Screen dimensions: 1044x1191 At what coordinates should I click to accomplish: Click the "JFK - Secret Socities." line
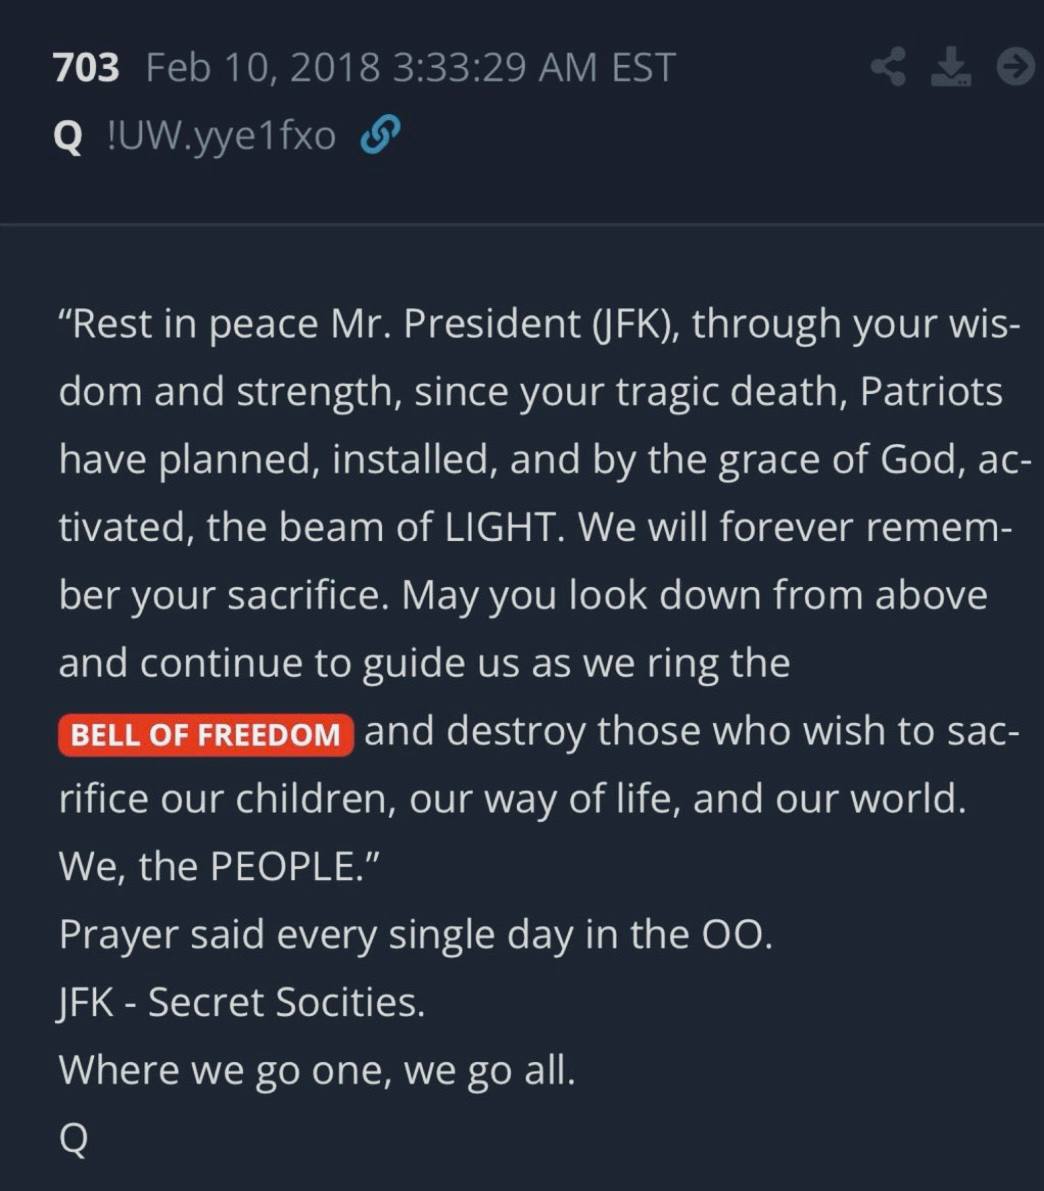[x=242, y=1002]
